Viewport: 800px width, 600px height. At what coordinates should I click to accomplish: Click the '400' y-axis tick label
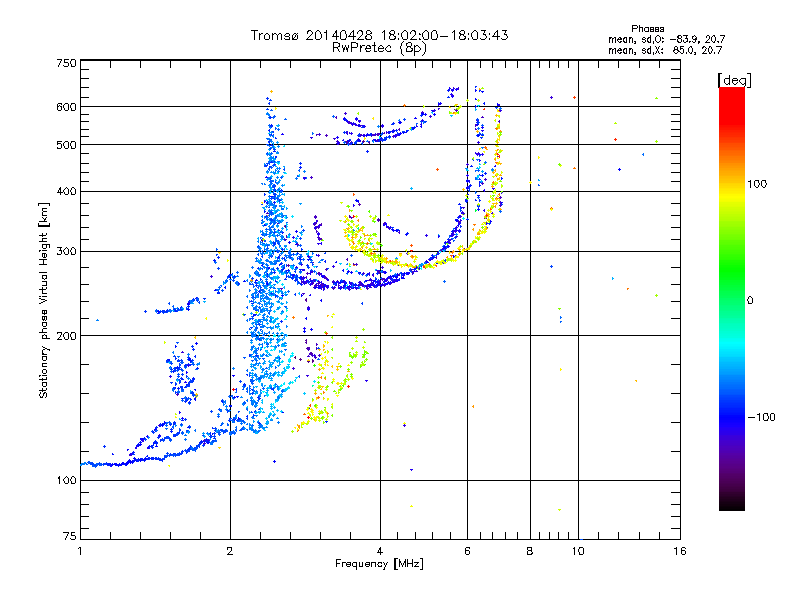[x=66, y=191]
